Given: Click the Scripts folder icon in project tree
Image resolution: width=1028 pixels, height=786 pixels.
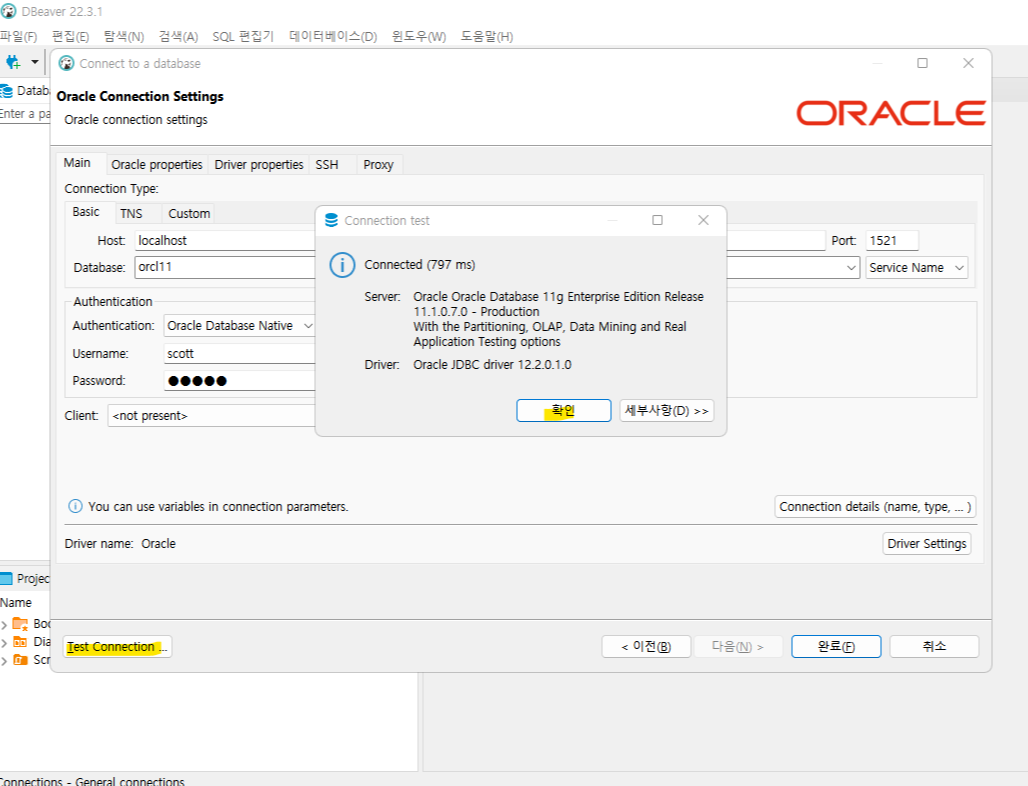Looking at the screenshot, I should 20,659.
